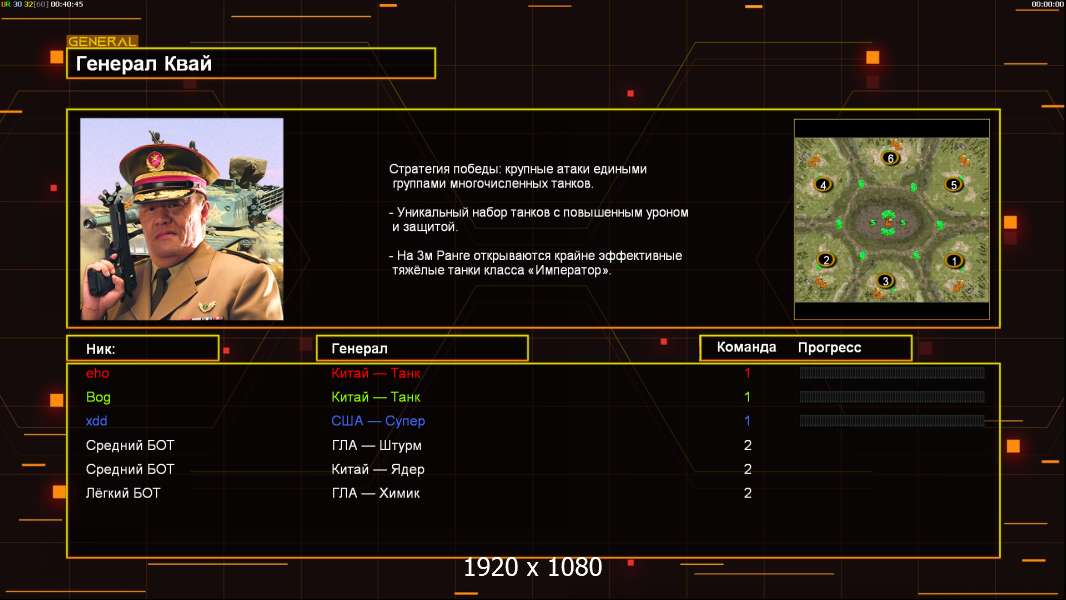
Task: Click team number for 'ГЛА — Химик' row
Action: pos(748,493)
